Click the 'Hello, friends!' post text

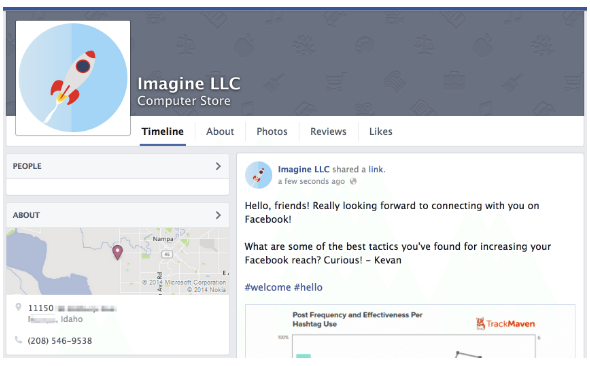[392, 213]
